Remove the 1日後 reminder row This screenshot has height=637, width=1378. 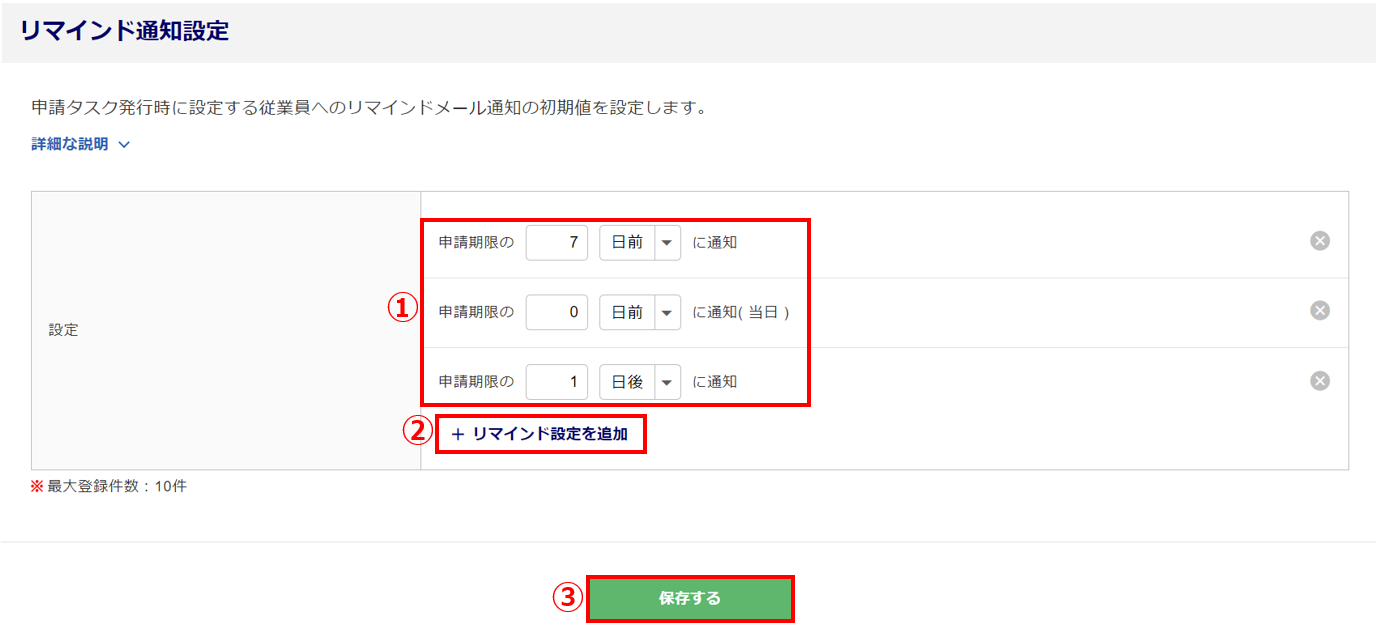tap(1320, 381)
